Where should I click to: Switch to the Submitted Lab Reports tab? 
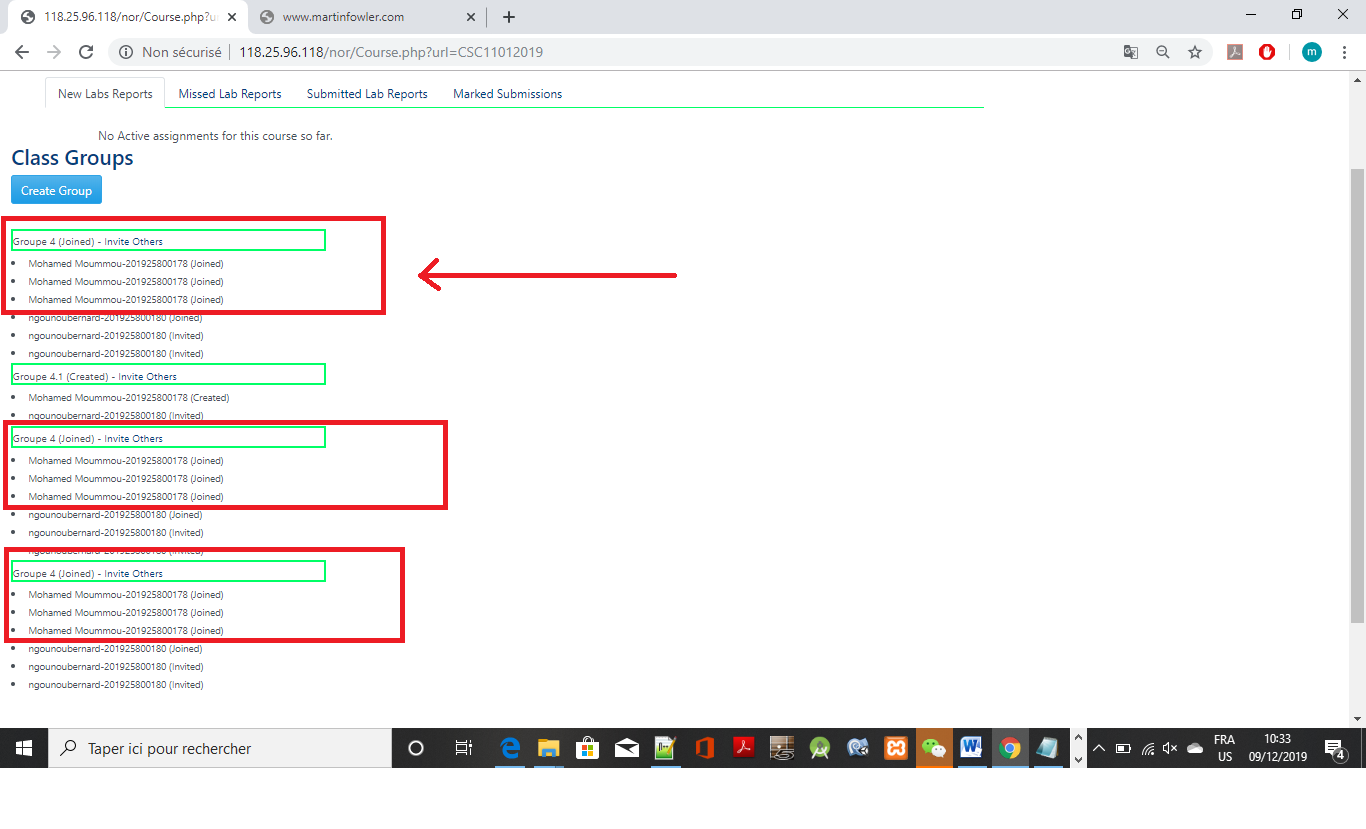click(367, 94)
